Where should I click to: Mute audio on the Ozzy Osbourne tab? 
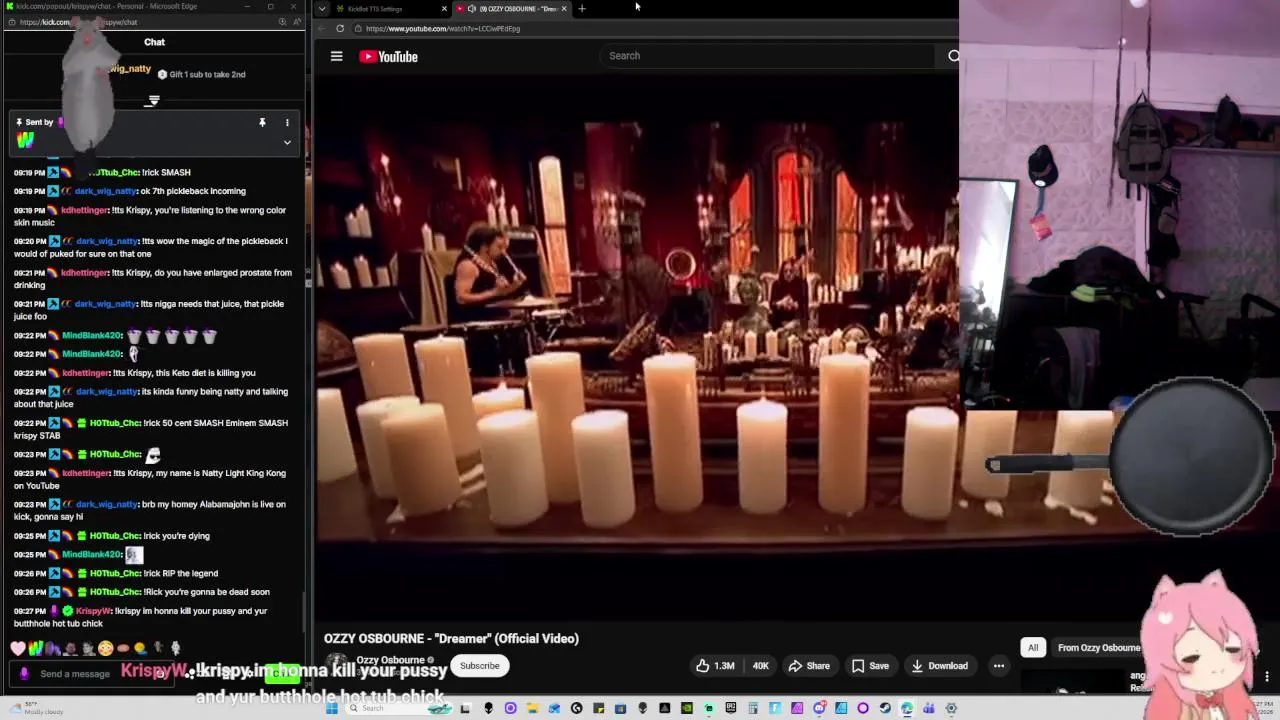point(471,9)
